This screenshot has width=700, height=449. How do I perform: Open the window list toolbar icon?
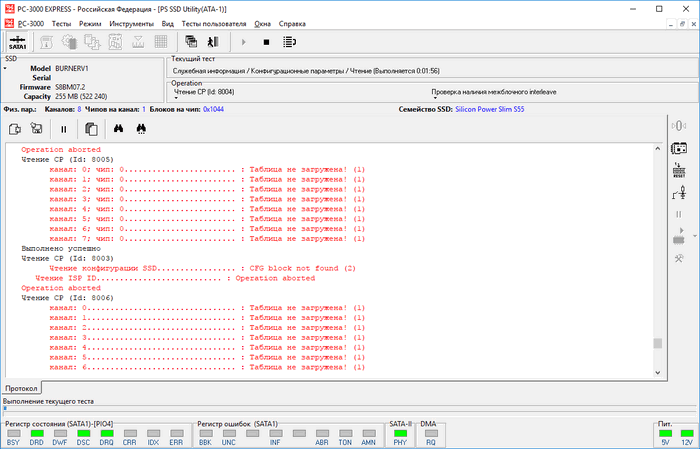(x=191, y=42)
